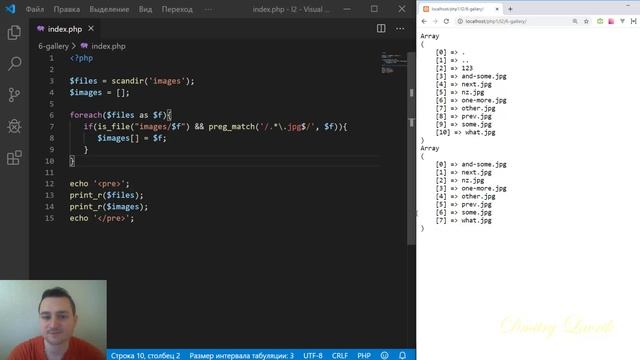640x360 pixels.
Task: Change tab size in status bar
Action: pyautogui.click(x=241, y=356)
